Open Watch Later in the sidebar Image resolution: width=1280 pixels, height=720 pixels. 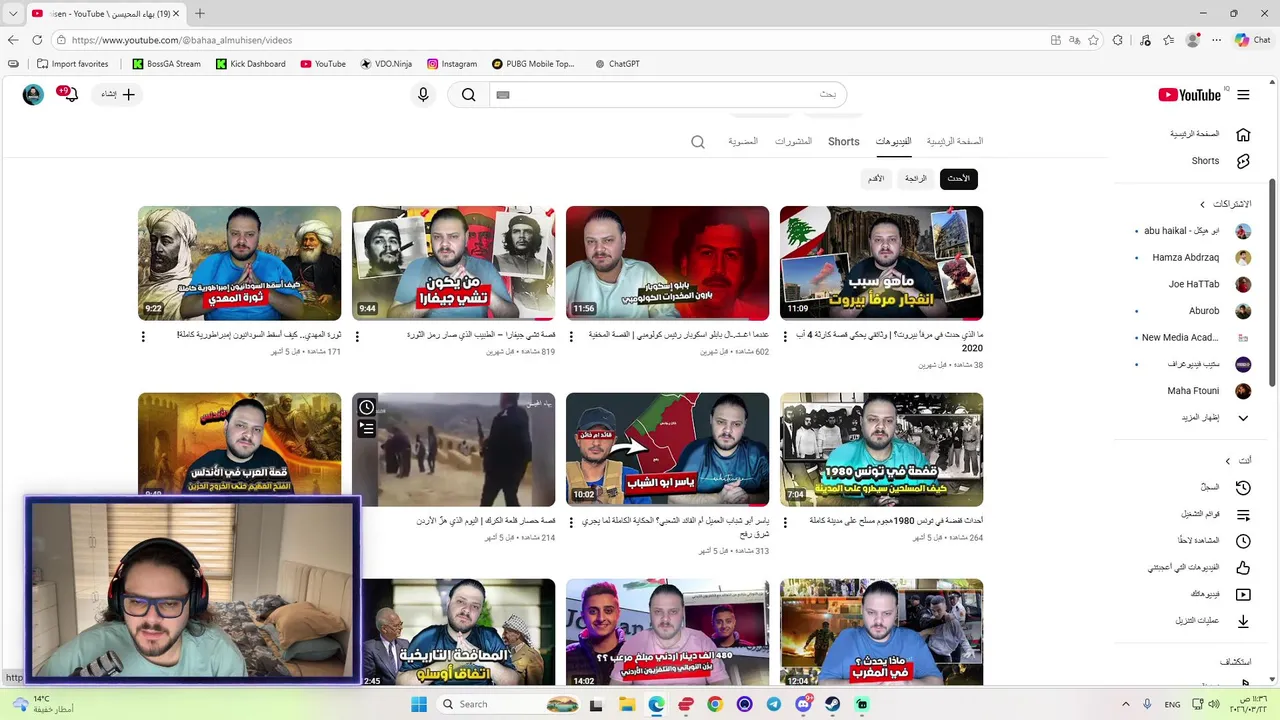tap(1243, 541)
